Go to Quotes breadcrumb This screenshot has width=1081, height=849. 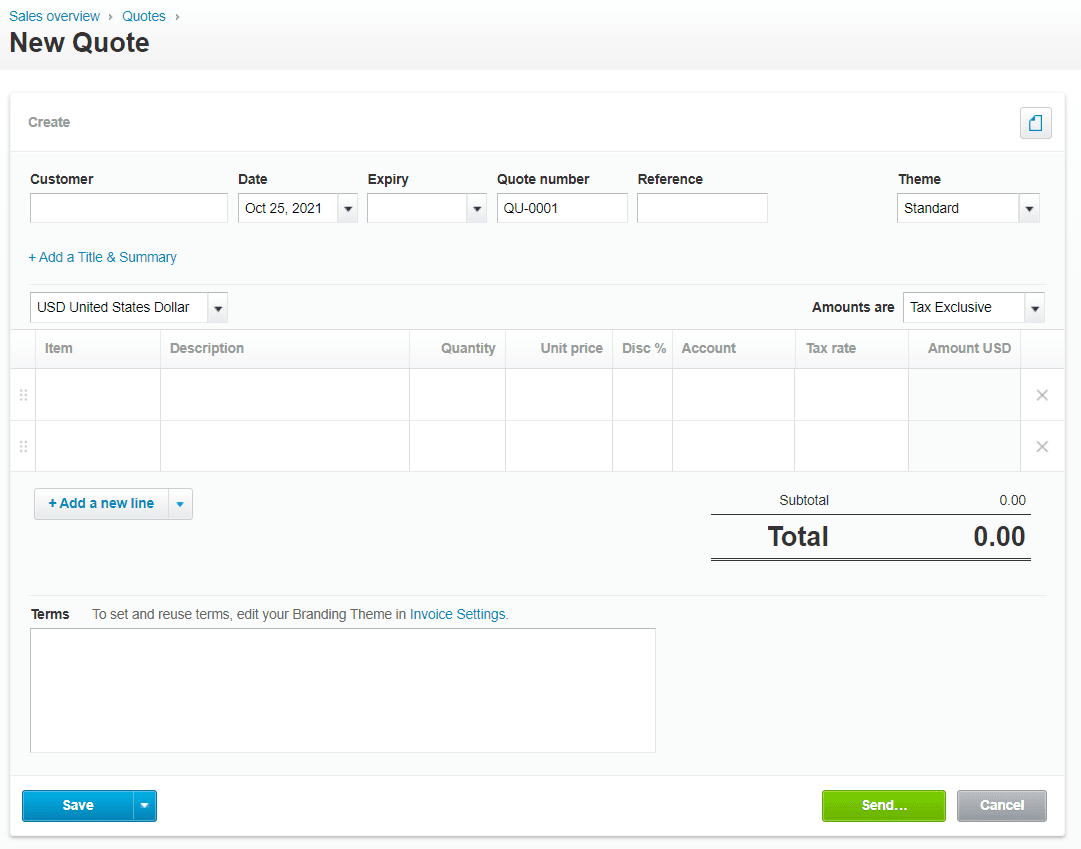coord(143,16)
